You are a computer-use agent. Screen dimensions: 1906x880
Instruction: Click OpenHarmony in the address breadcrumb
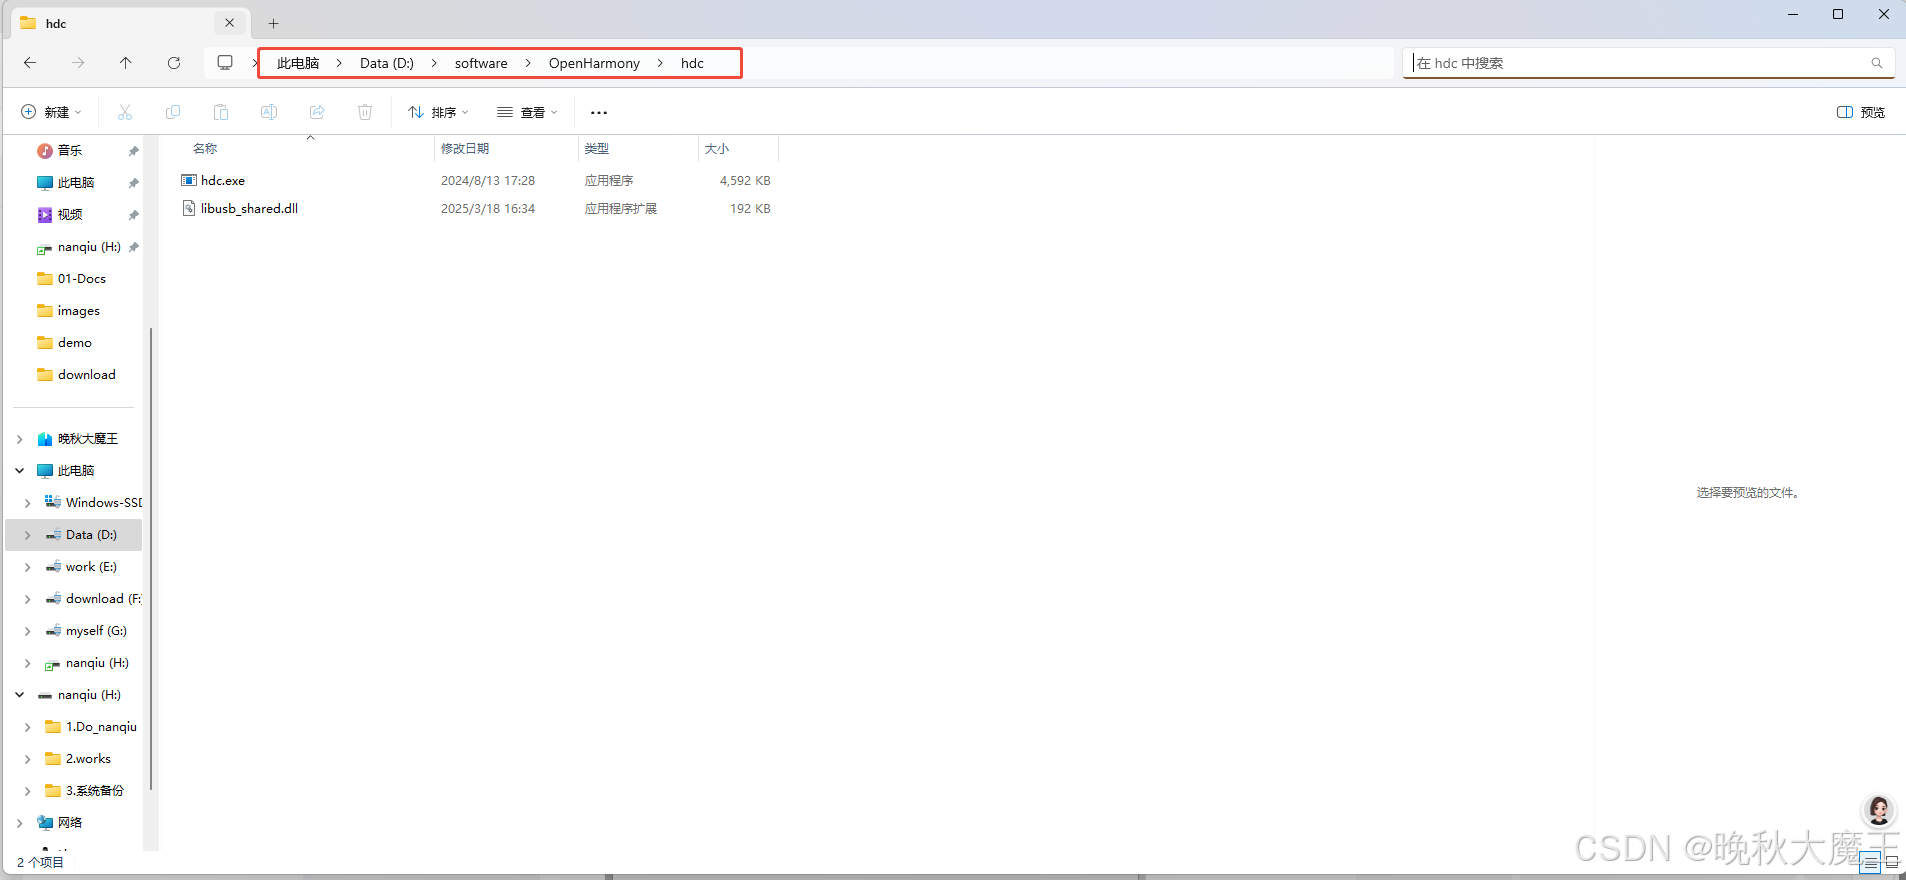click(594, 63)
